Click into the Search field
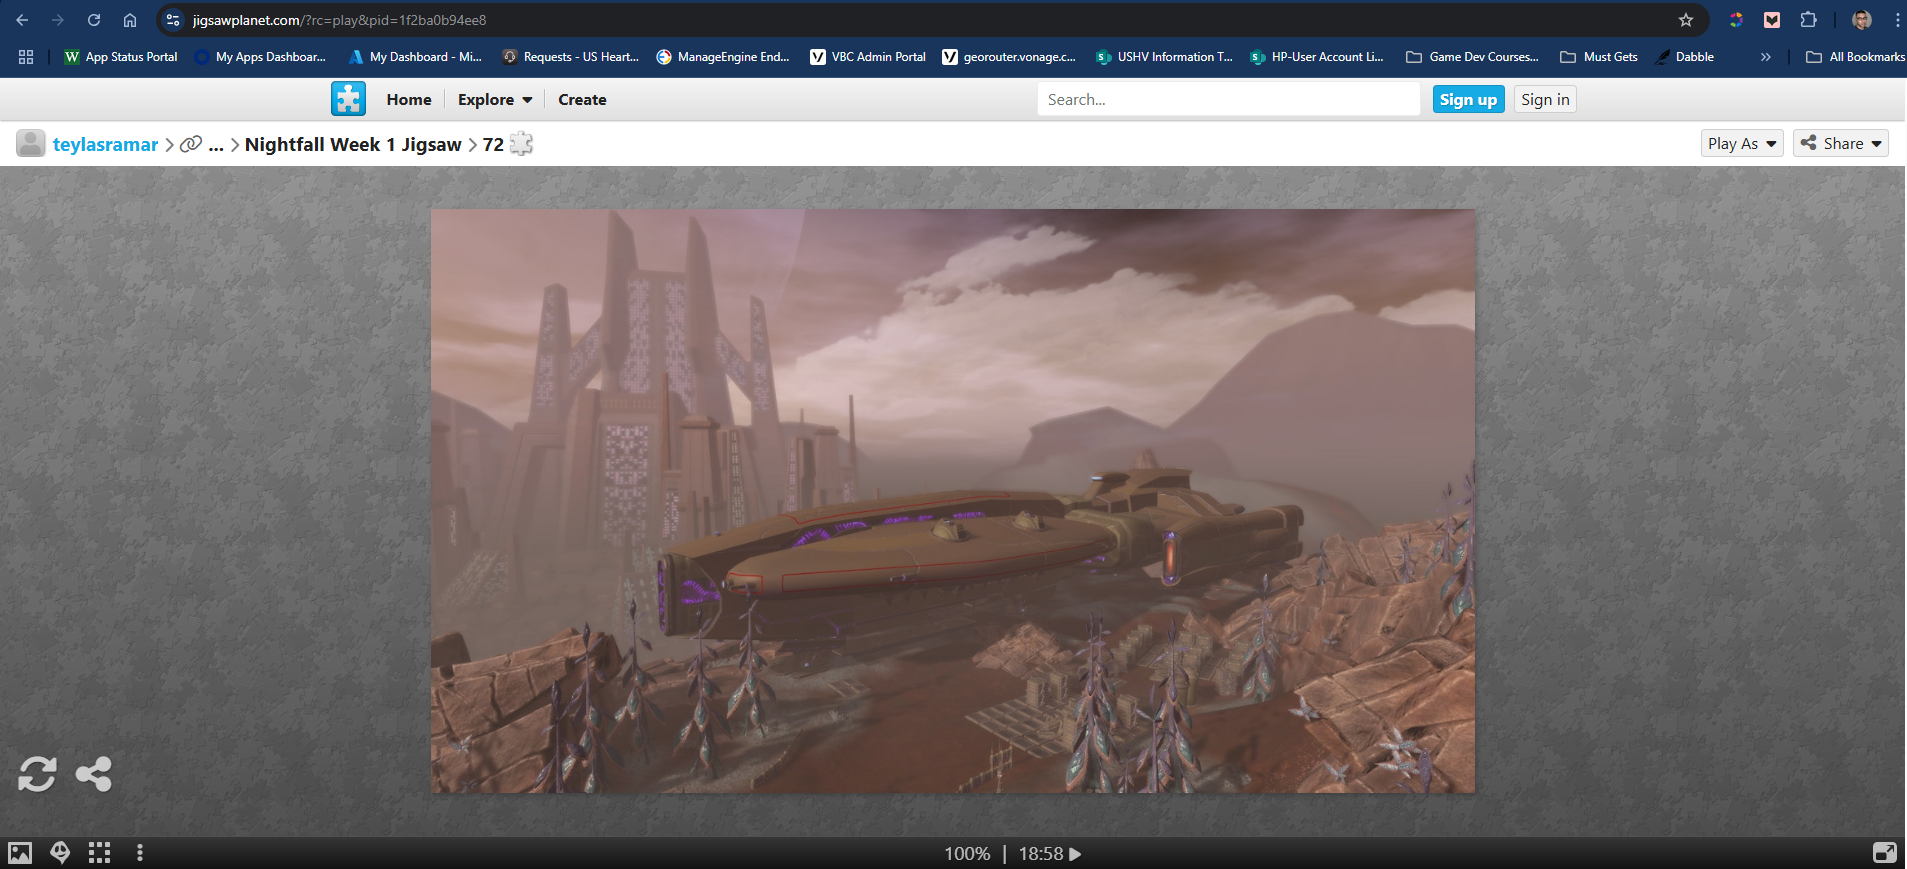 click(x=1228, y=100)
